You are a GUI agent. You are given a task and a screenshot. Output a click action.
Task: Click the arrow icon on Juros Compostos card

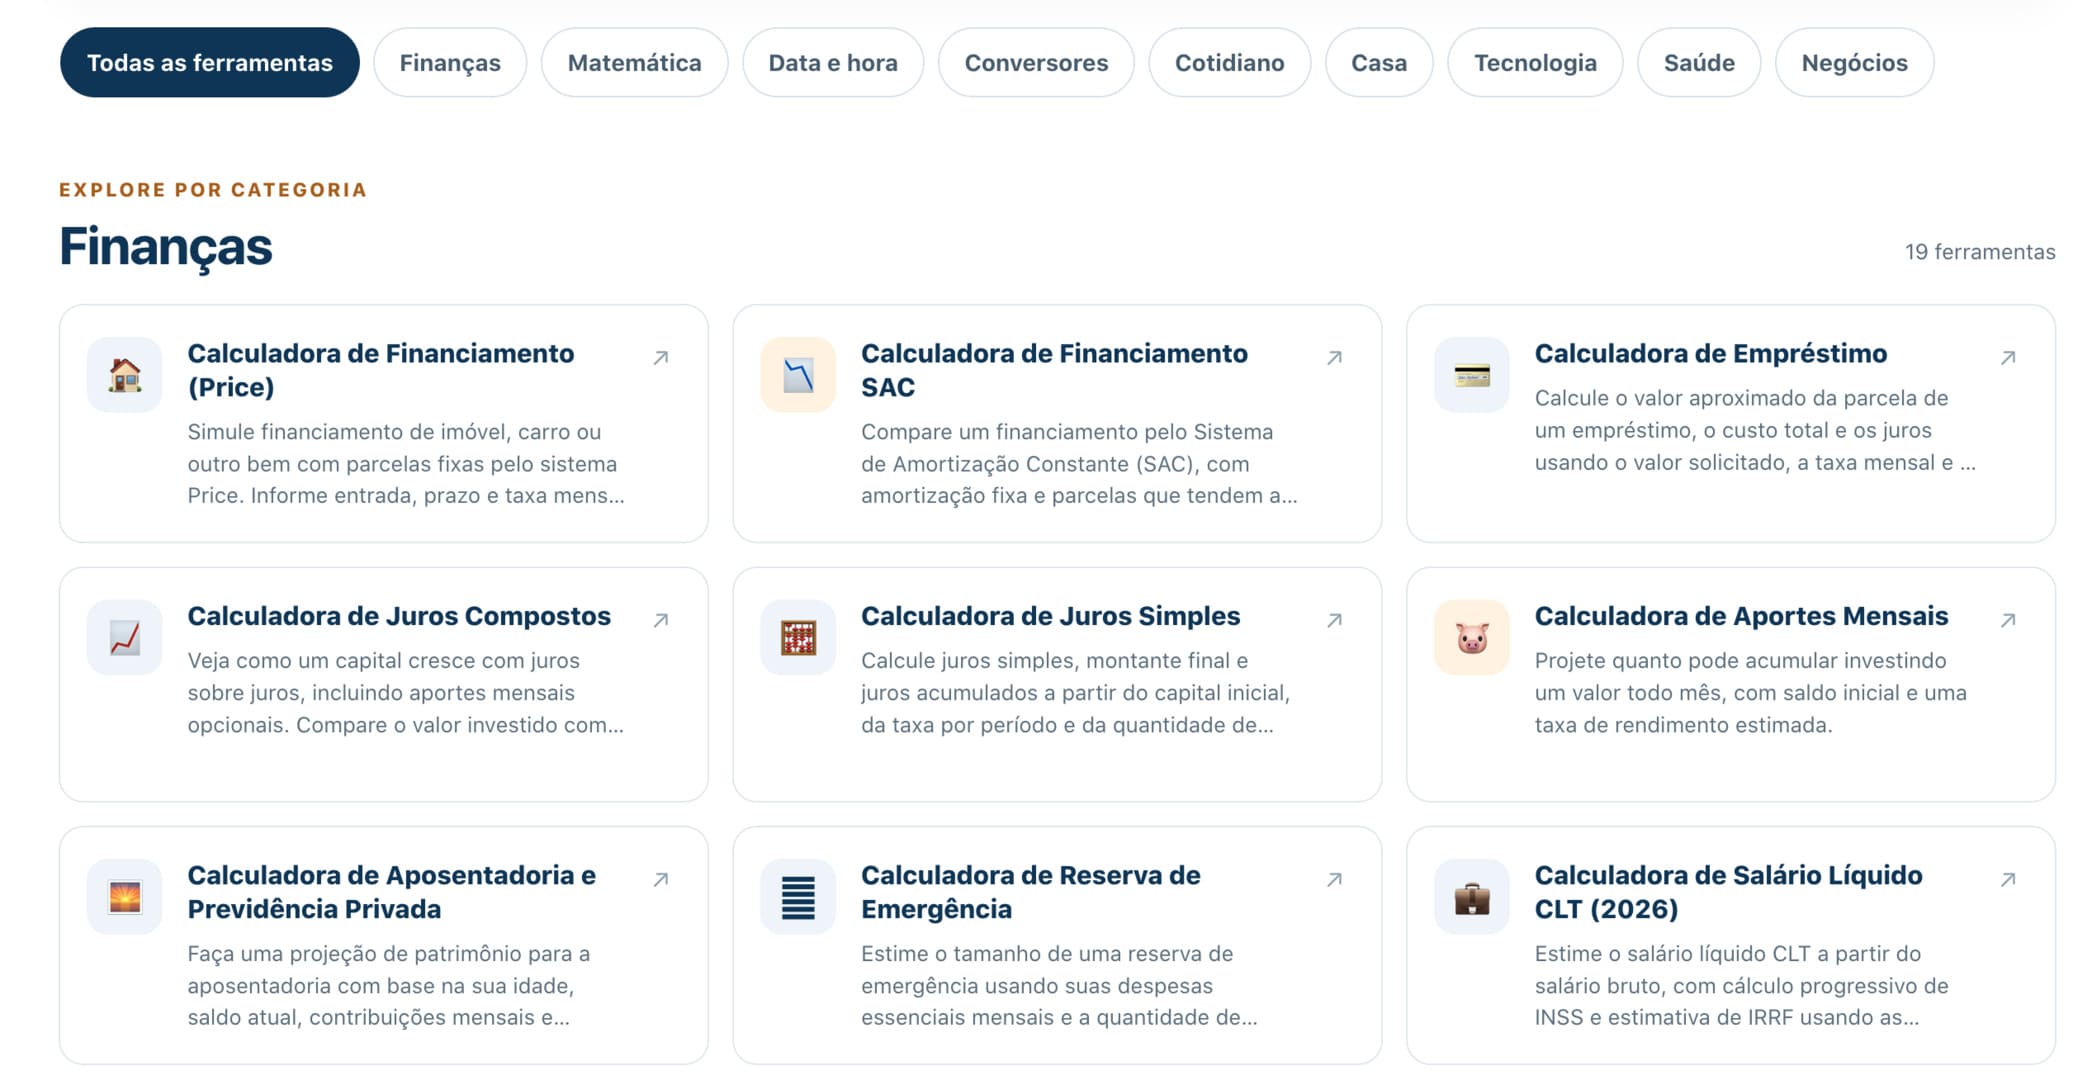(x=661, y=620)
